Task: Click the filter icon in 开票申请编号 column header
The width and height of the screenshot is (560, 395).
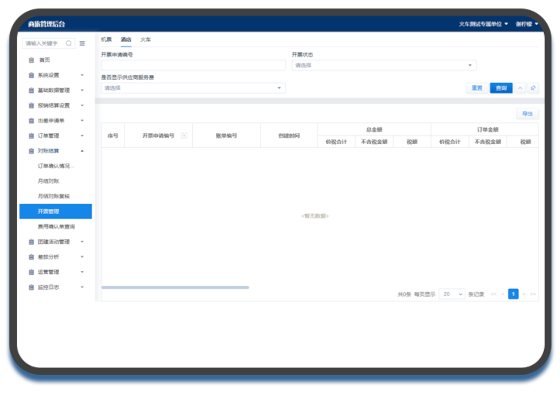Action: (x=184, y=136)
